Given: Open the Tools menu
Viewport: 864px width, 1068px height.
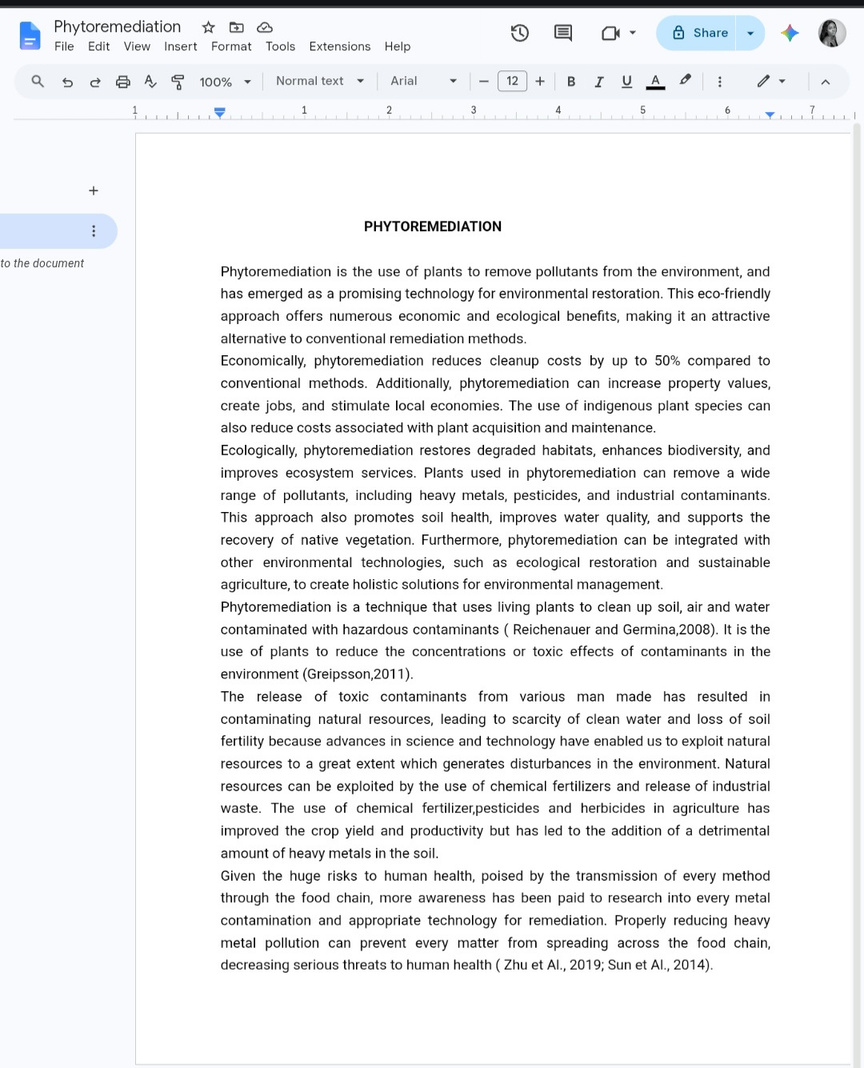Looking at the screenshot, I should click(x=280, y=46).
